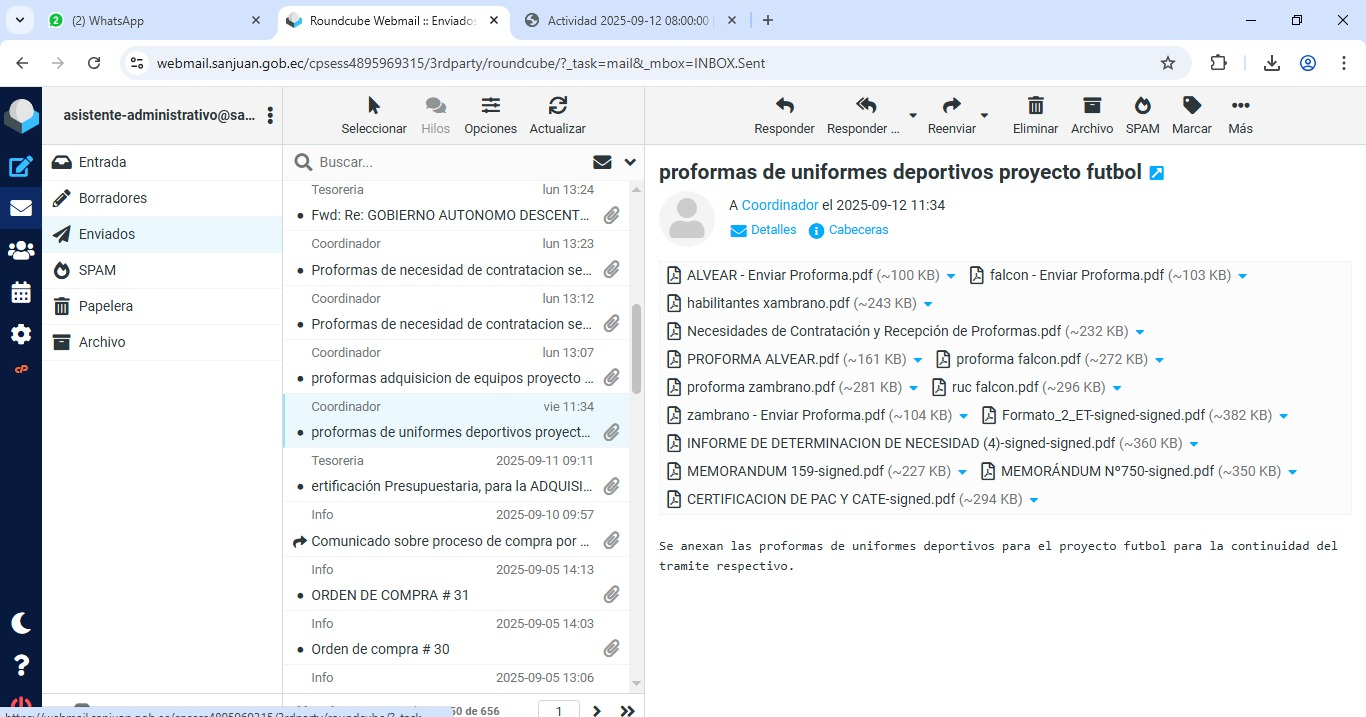Click the Archivo archive toolbar icon
Image resolution: width=1366 pixels, height=717 pixels.
(x=1091, y=106)
